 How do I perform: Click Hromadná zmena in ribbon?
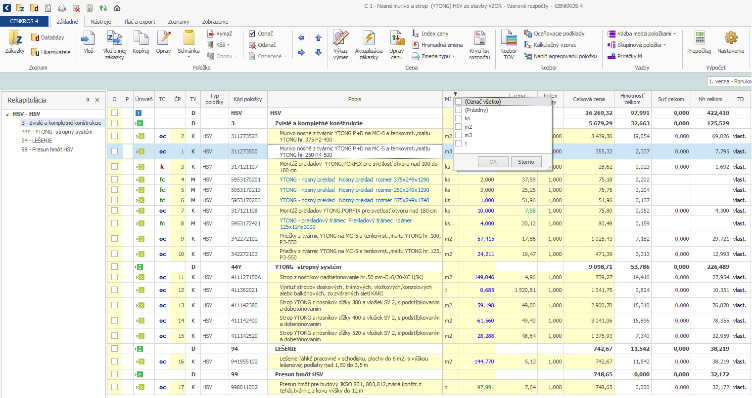(x=437, y=45)
